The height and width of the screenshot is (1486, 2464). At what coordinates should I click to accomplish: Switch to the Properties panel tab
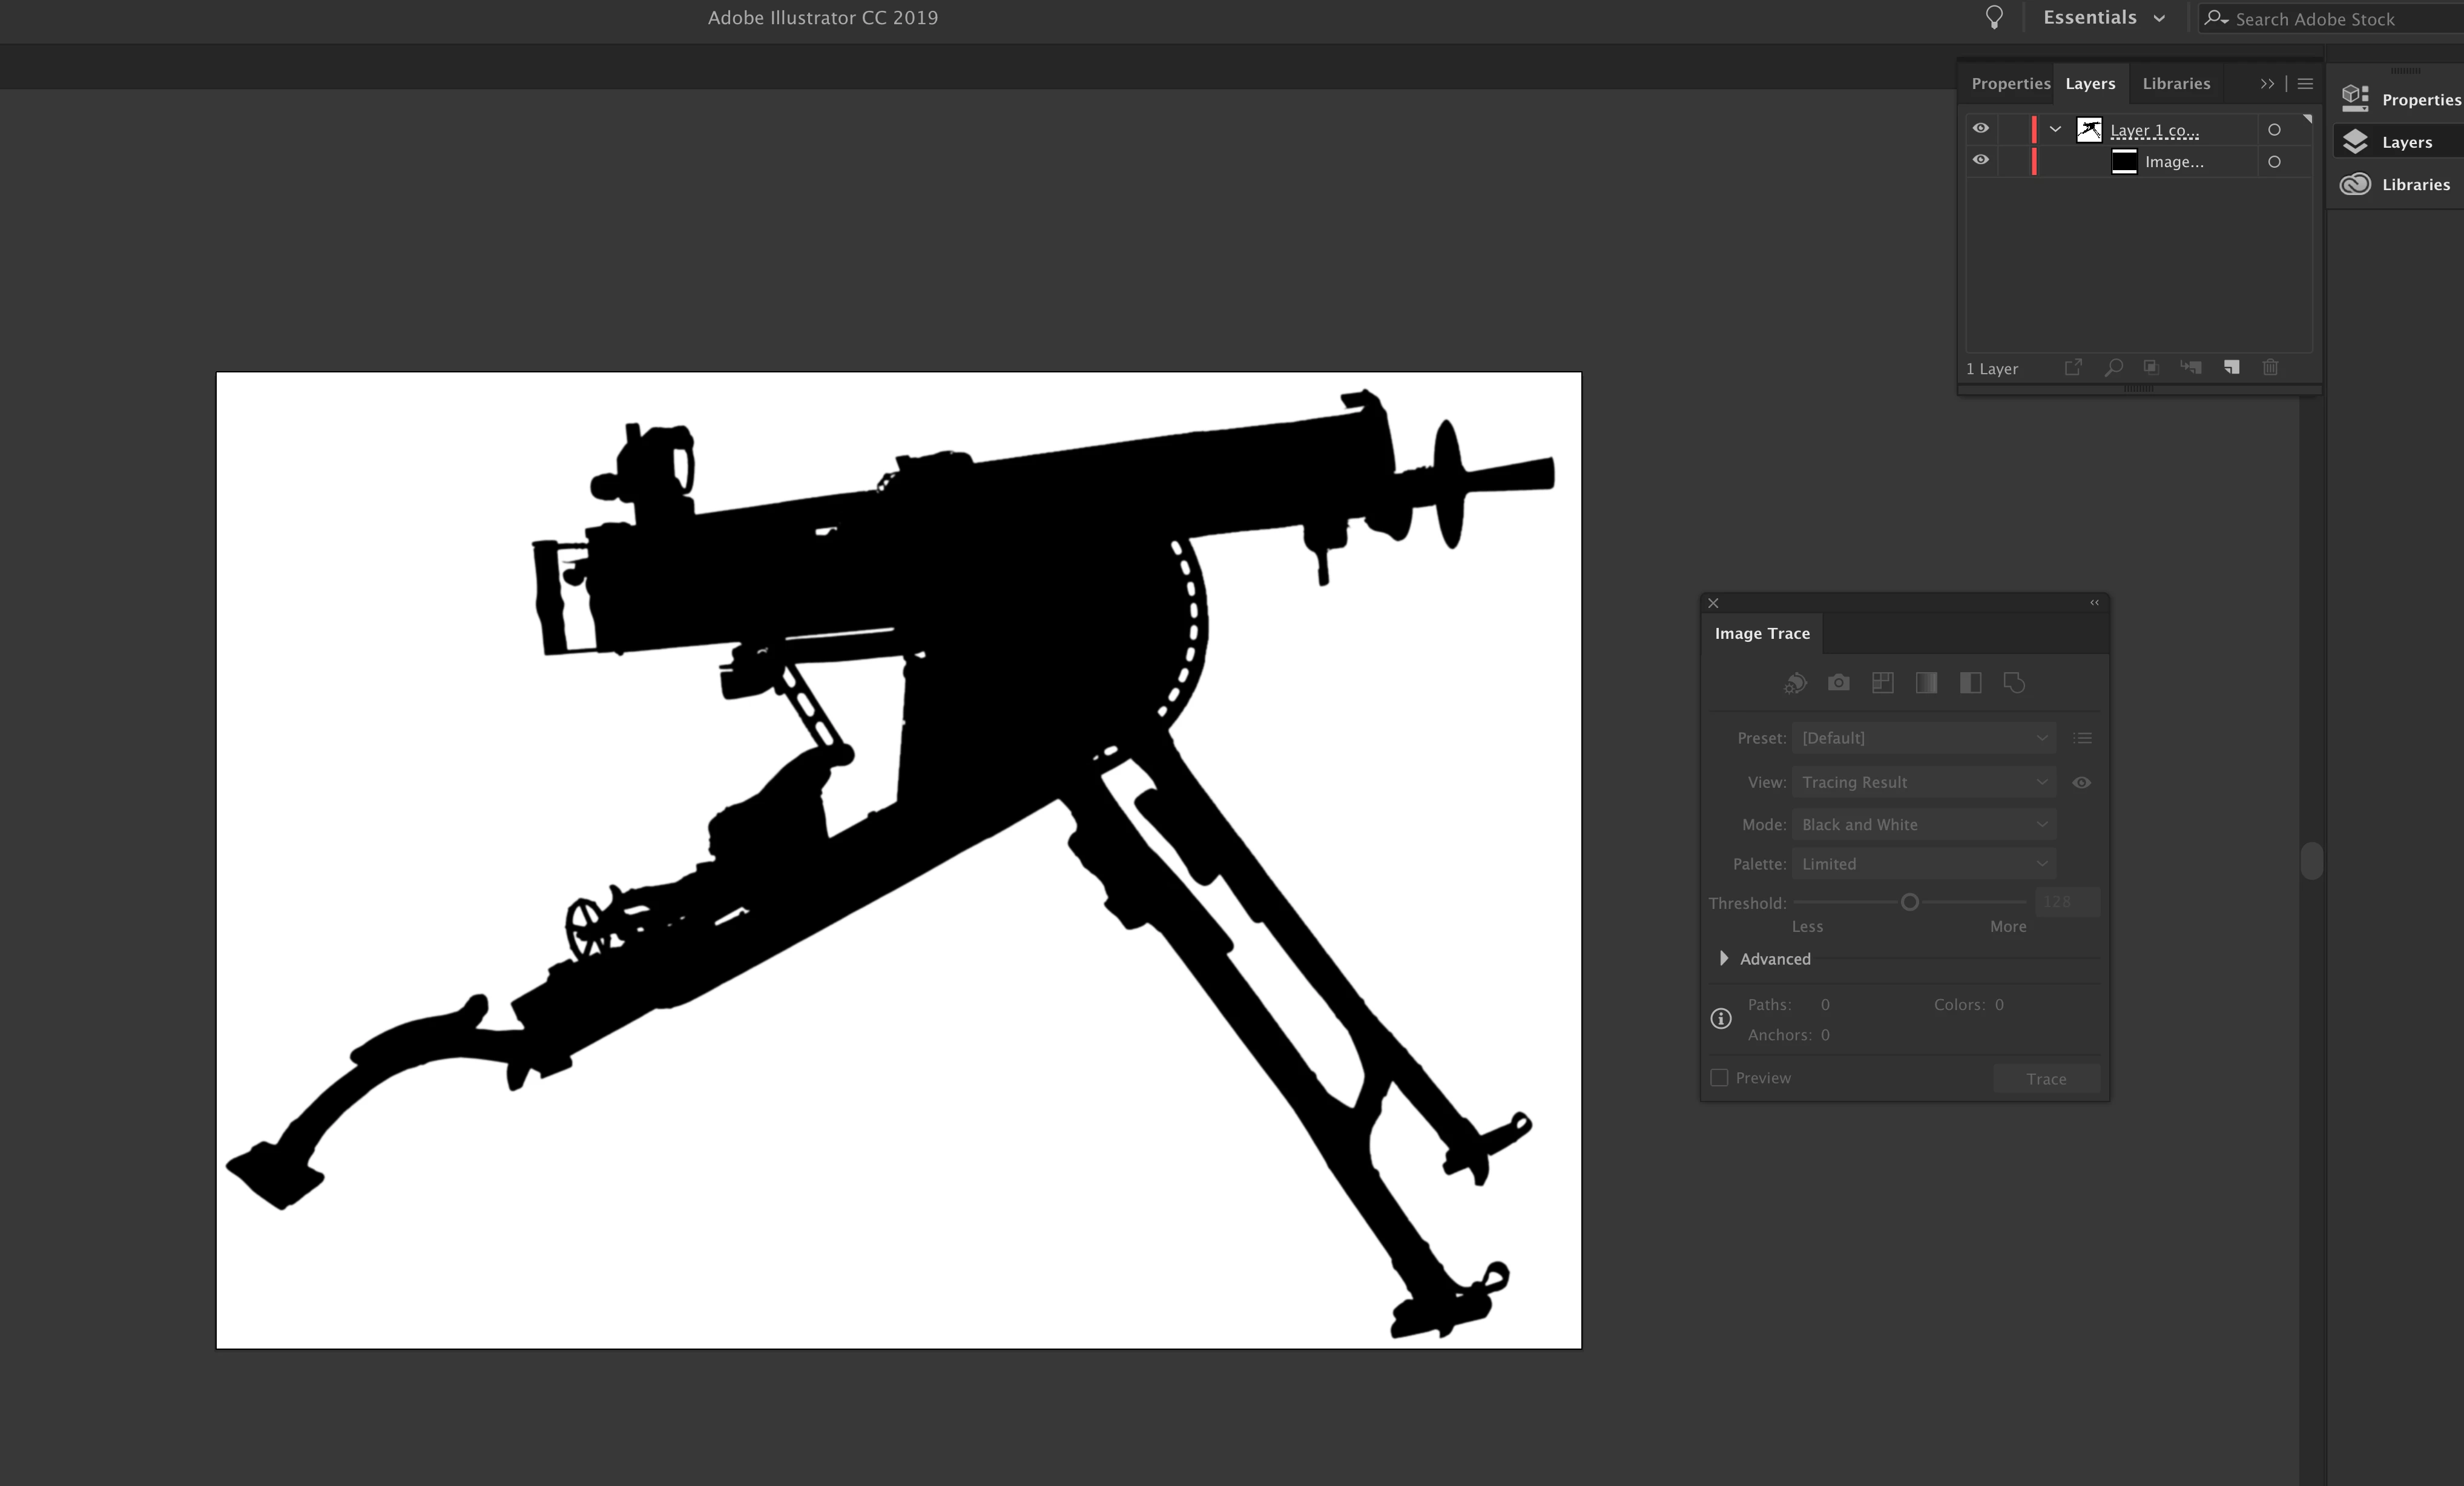click(x=2010, y=84)
